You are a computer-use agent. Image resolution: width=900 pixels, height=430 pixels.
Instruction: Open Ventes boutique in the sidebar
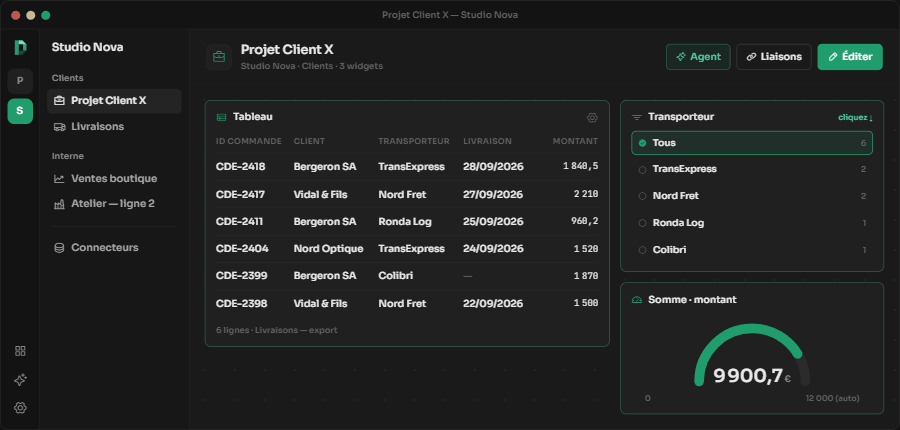114,179
